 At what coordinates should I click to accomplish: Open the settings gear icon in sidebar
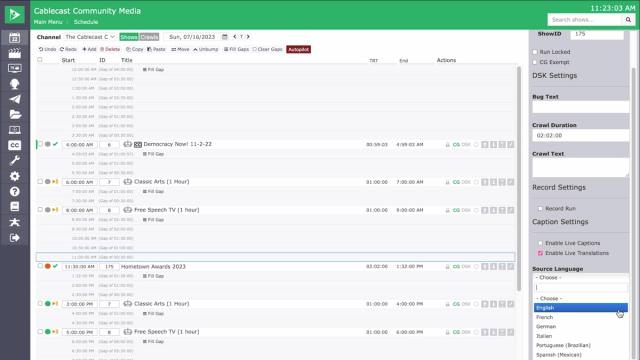point(15,176)
